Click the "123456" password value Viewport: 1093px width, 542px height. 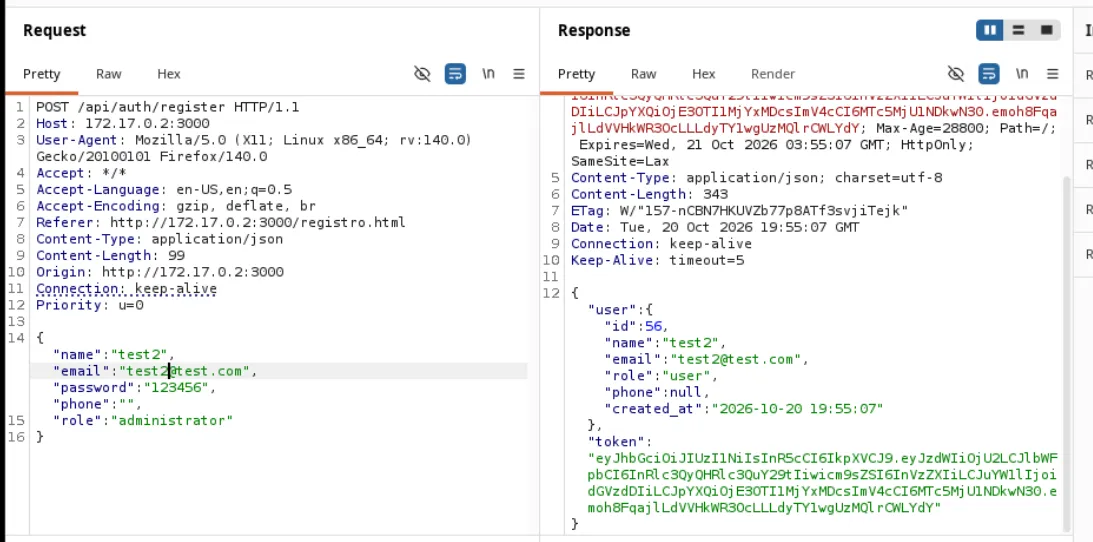pos(176,388)
